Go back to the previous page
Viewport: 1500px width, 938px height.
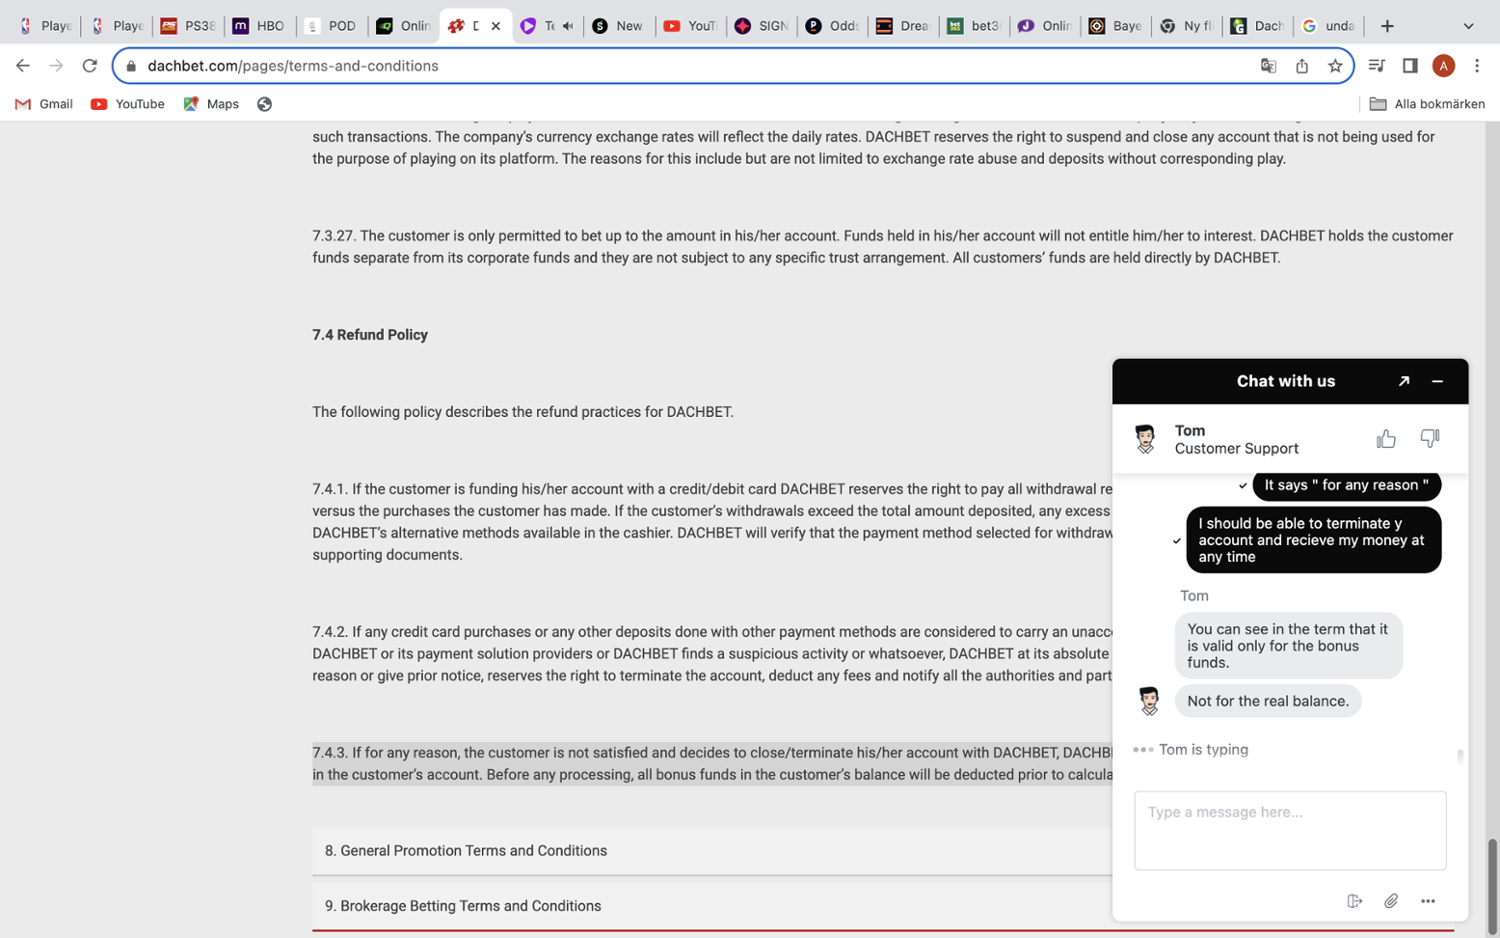[x=23, y=66]
